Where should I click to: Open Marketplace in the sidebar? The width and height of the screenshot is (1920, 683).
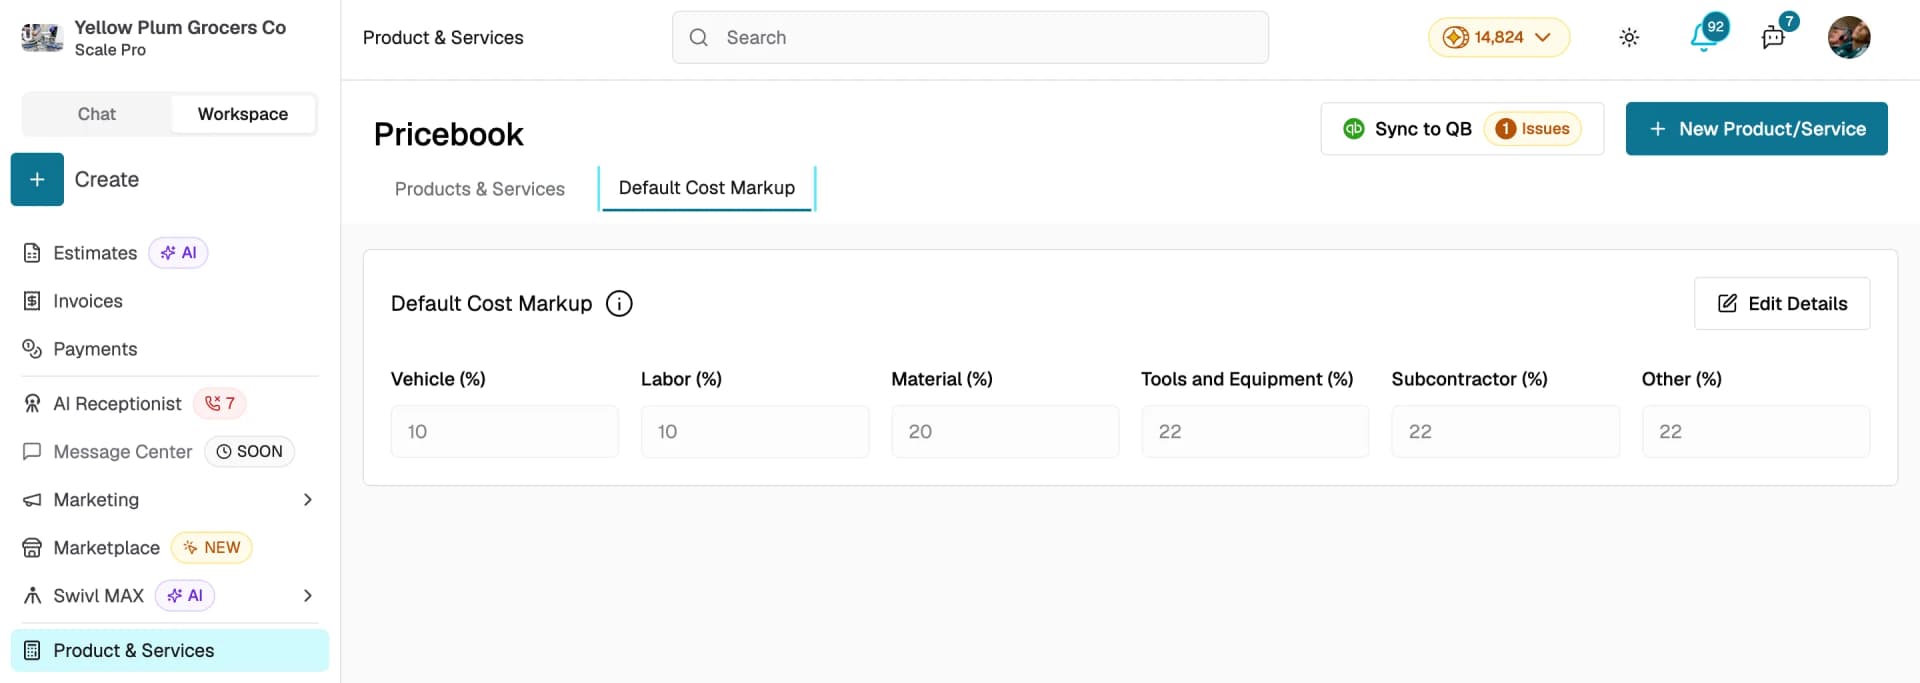(107, 548)
